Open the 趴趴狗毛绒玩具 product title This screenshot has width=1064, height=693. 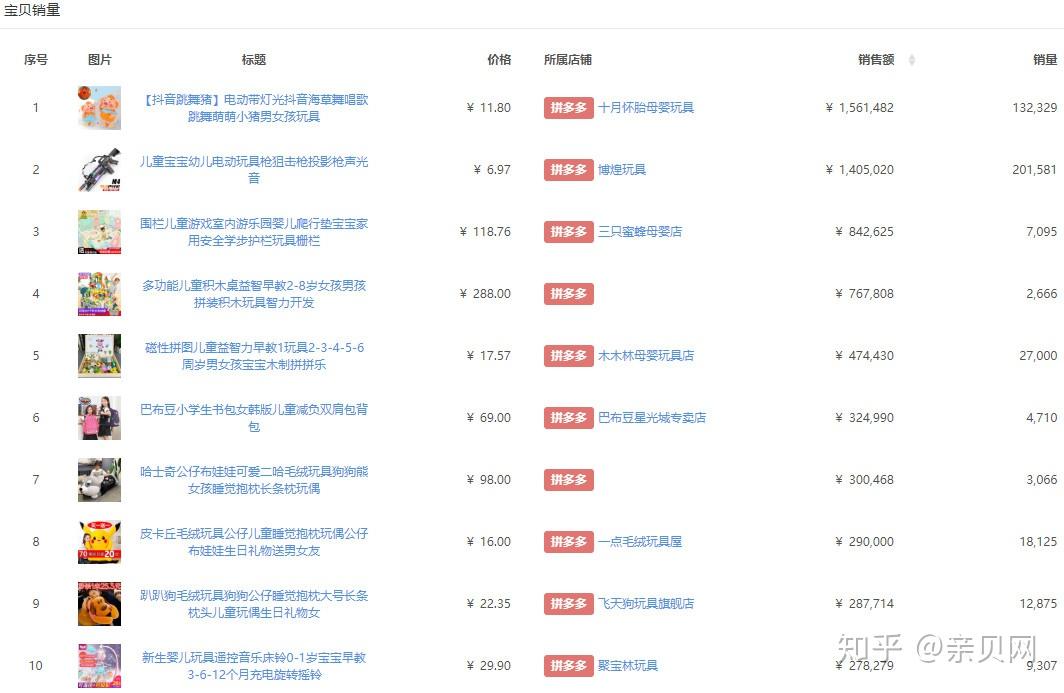255,603
